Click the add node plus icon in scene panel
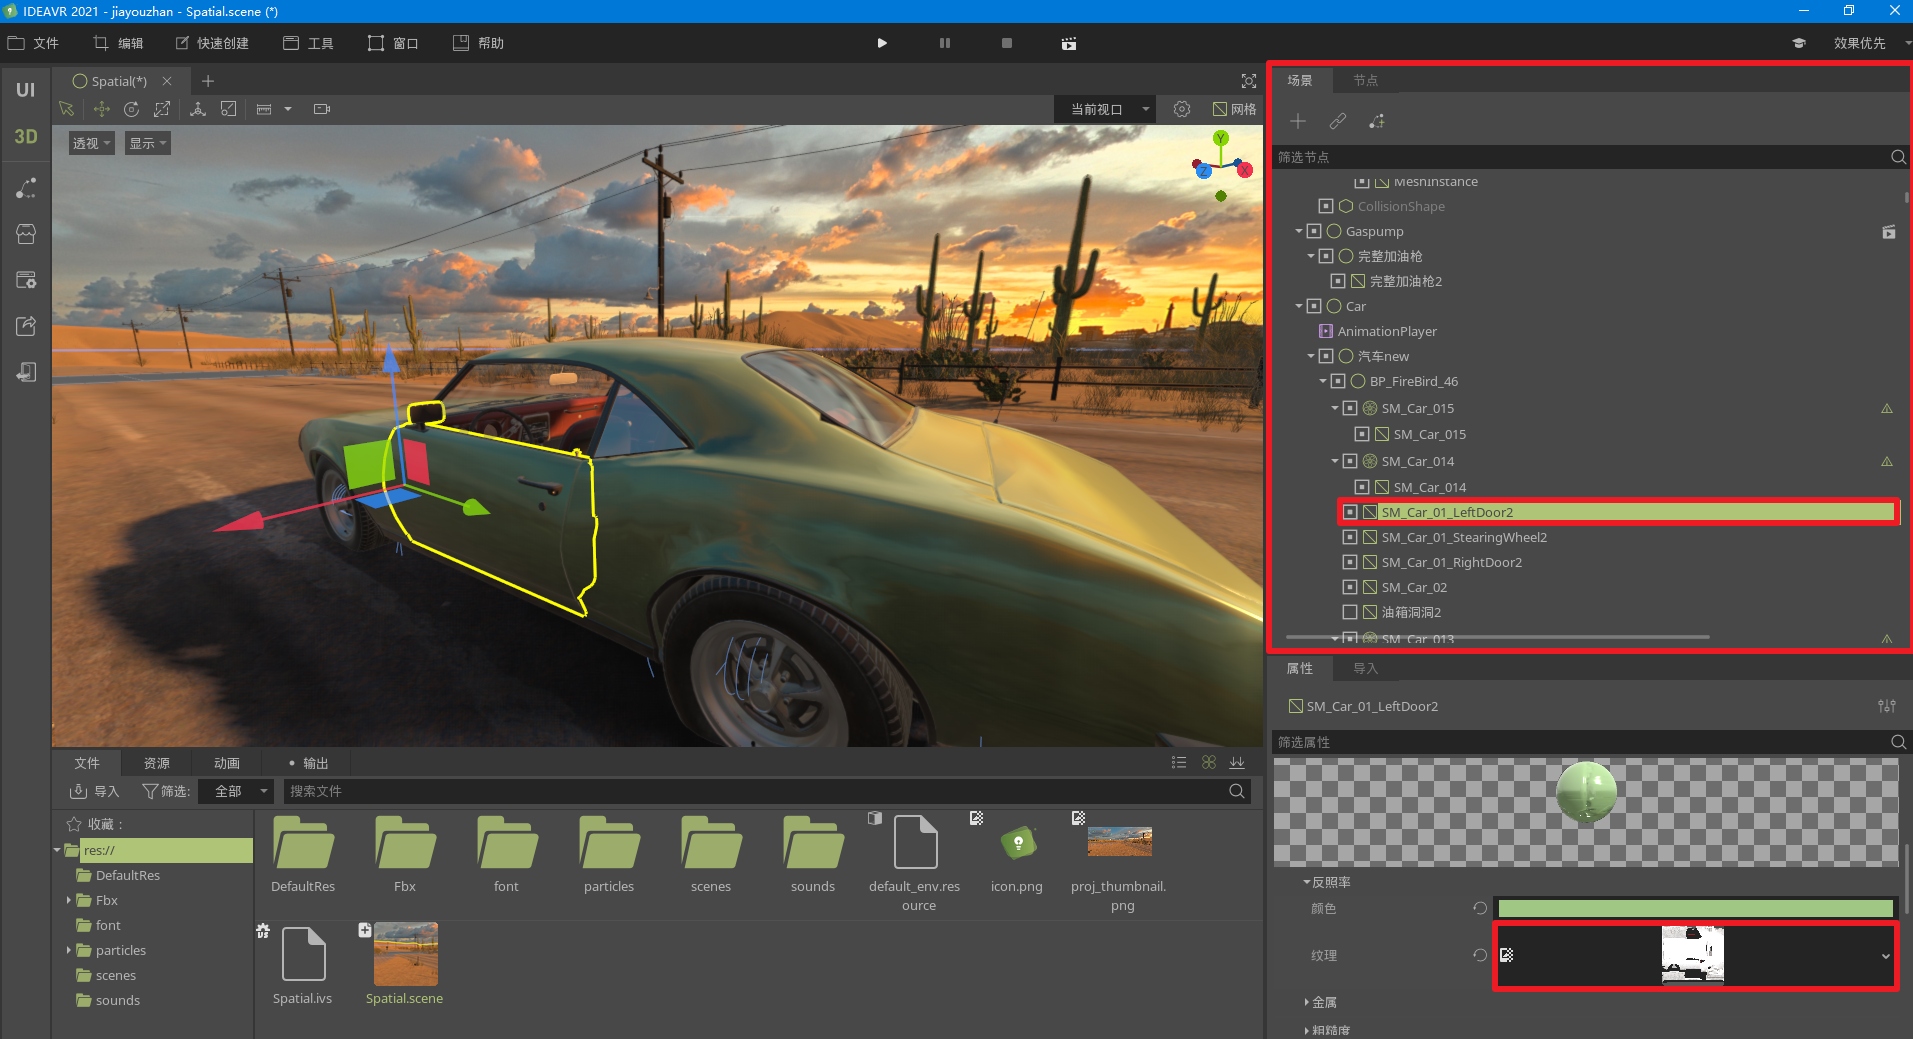The height and width of the screenshot is (1039, 1913). [x=1298, y=122]
